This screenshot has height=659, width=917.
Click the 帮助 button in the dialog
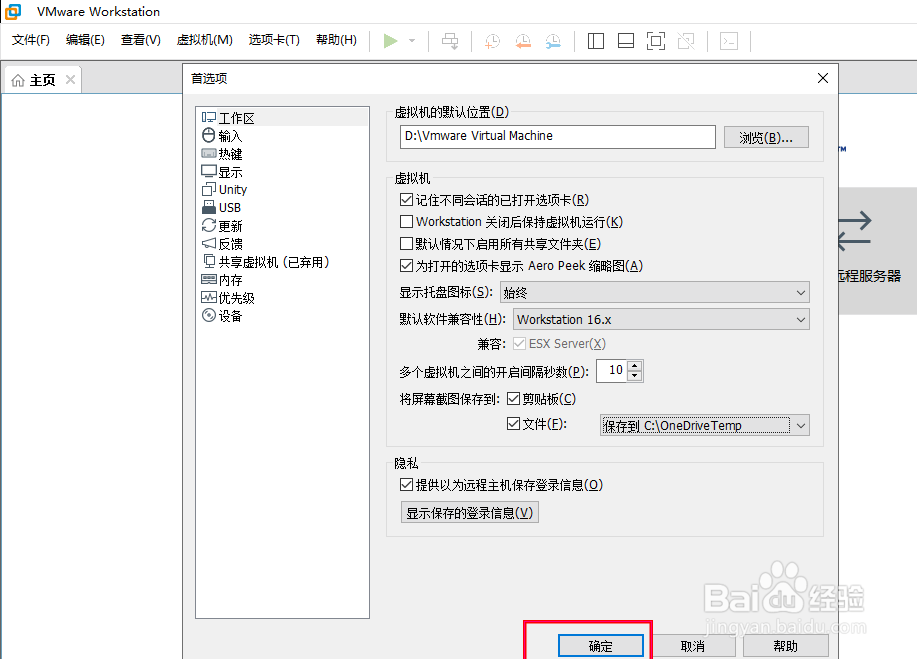click(785, 646)
